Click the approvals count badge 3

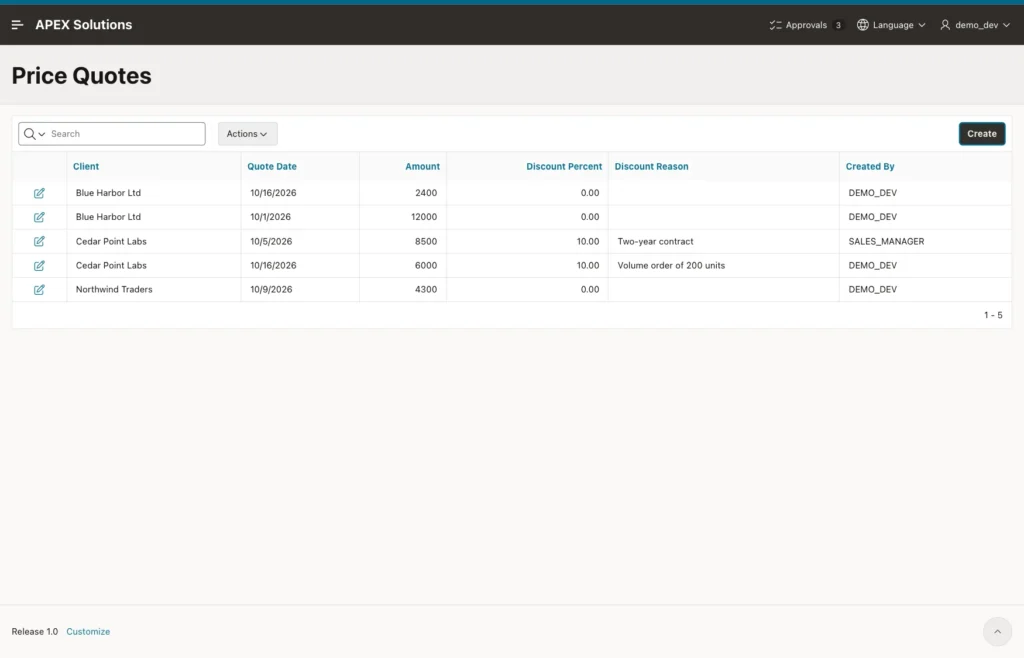[838, 25]
